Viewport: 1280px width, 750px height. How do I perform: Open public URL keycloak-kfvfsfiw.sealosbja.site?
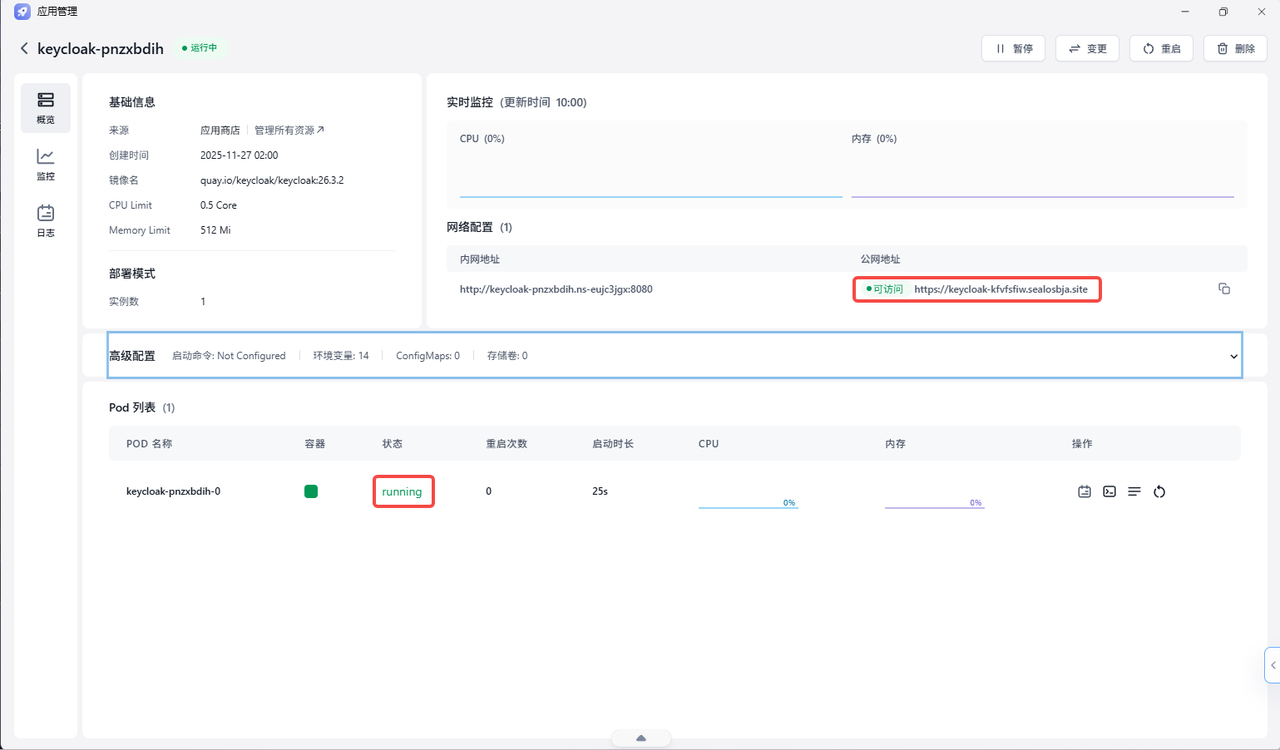point(1000,289)
